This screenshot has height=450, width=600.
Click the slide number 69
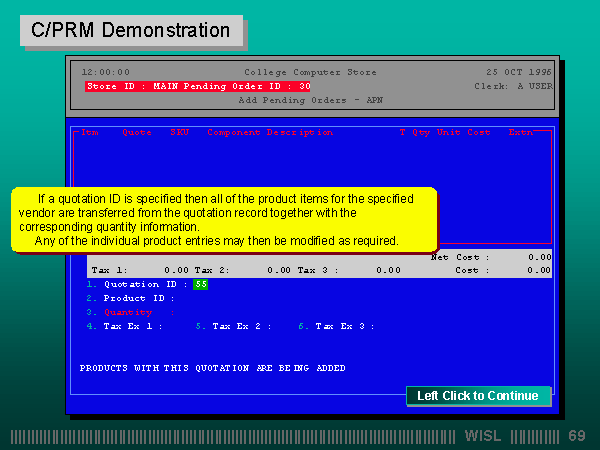point(577,436)
